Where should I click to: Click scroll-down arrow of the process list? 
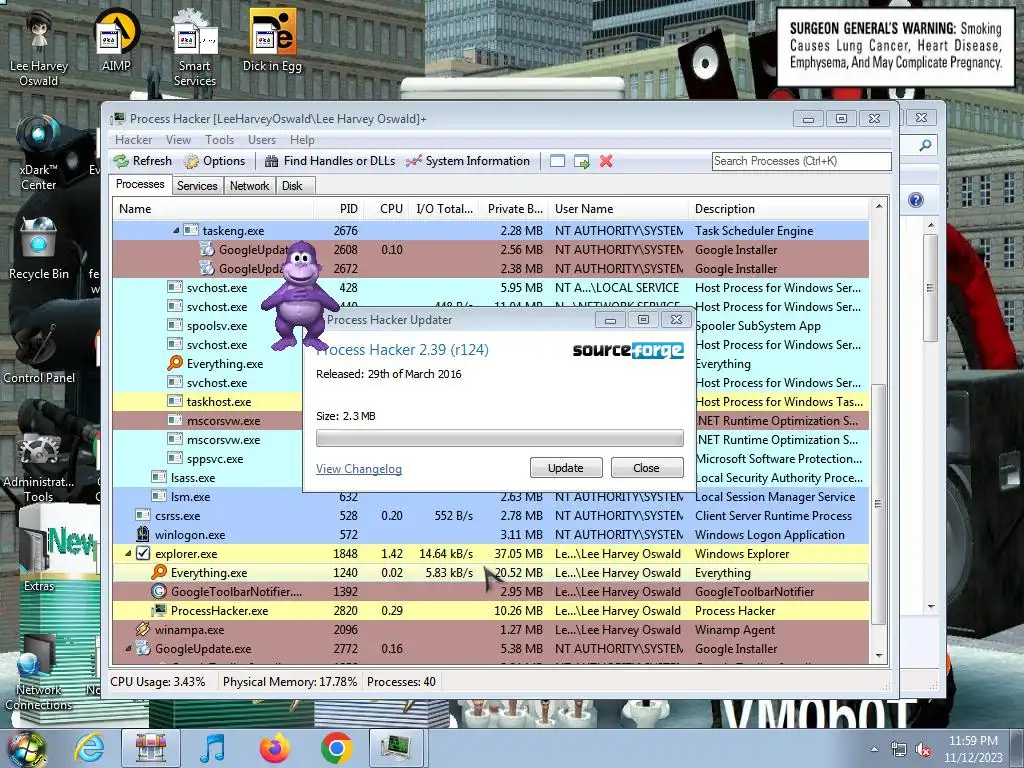(x=879, y=656)
